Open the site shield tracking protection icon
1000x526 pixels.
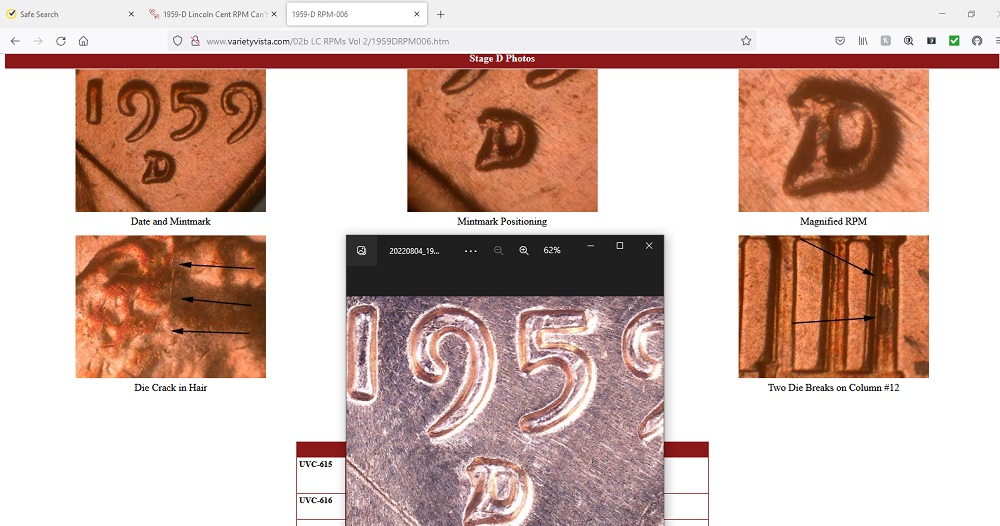178,41
